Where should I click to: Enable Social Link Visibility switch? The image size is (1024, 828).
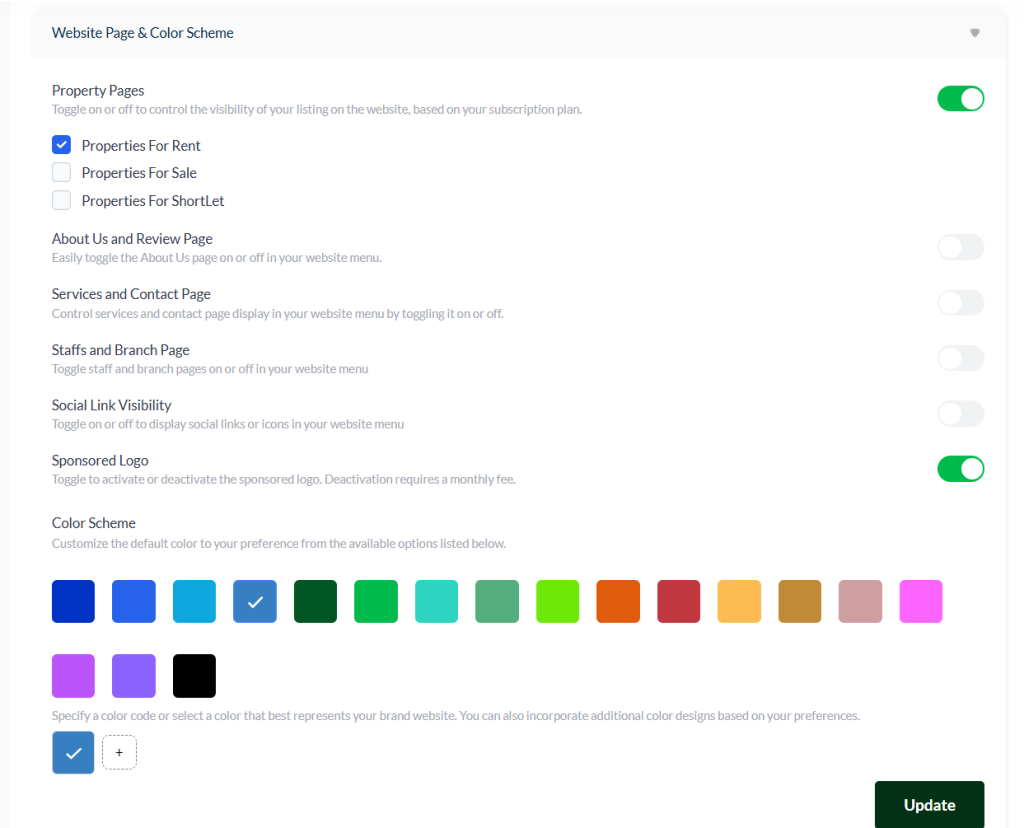tap(960, 414)
